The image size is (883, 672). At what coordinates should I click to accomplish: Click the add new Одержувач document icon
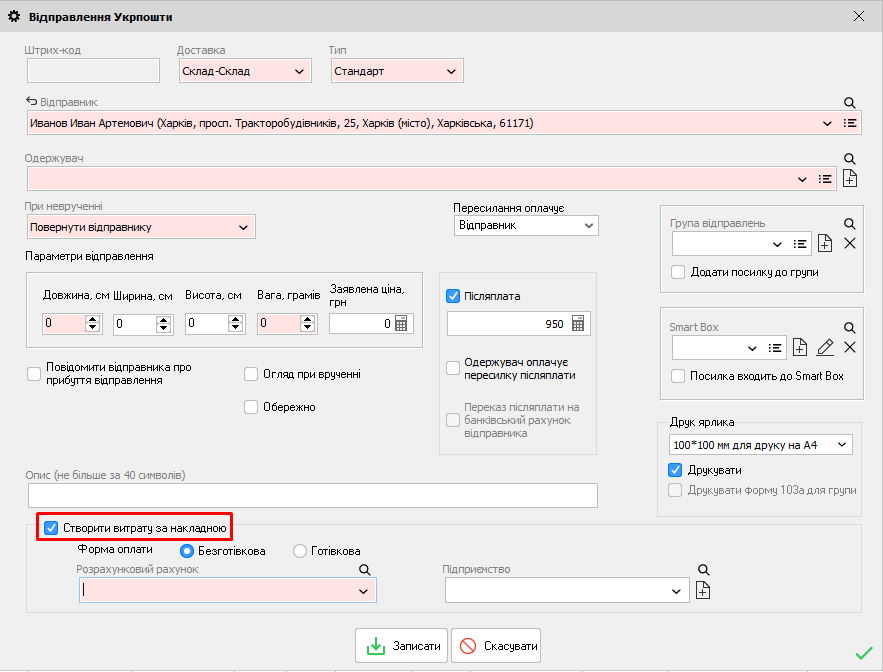point(850,179)
